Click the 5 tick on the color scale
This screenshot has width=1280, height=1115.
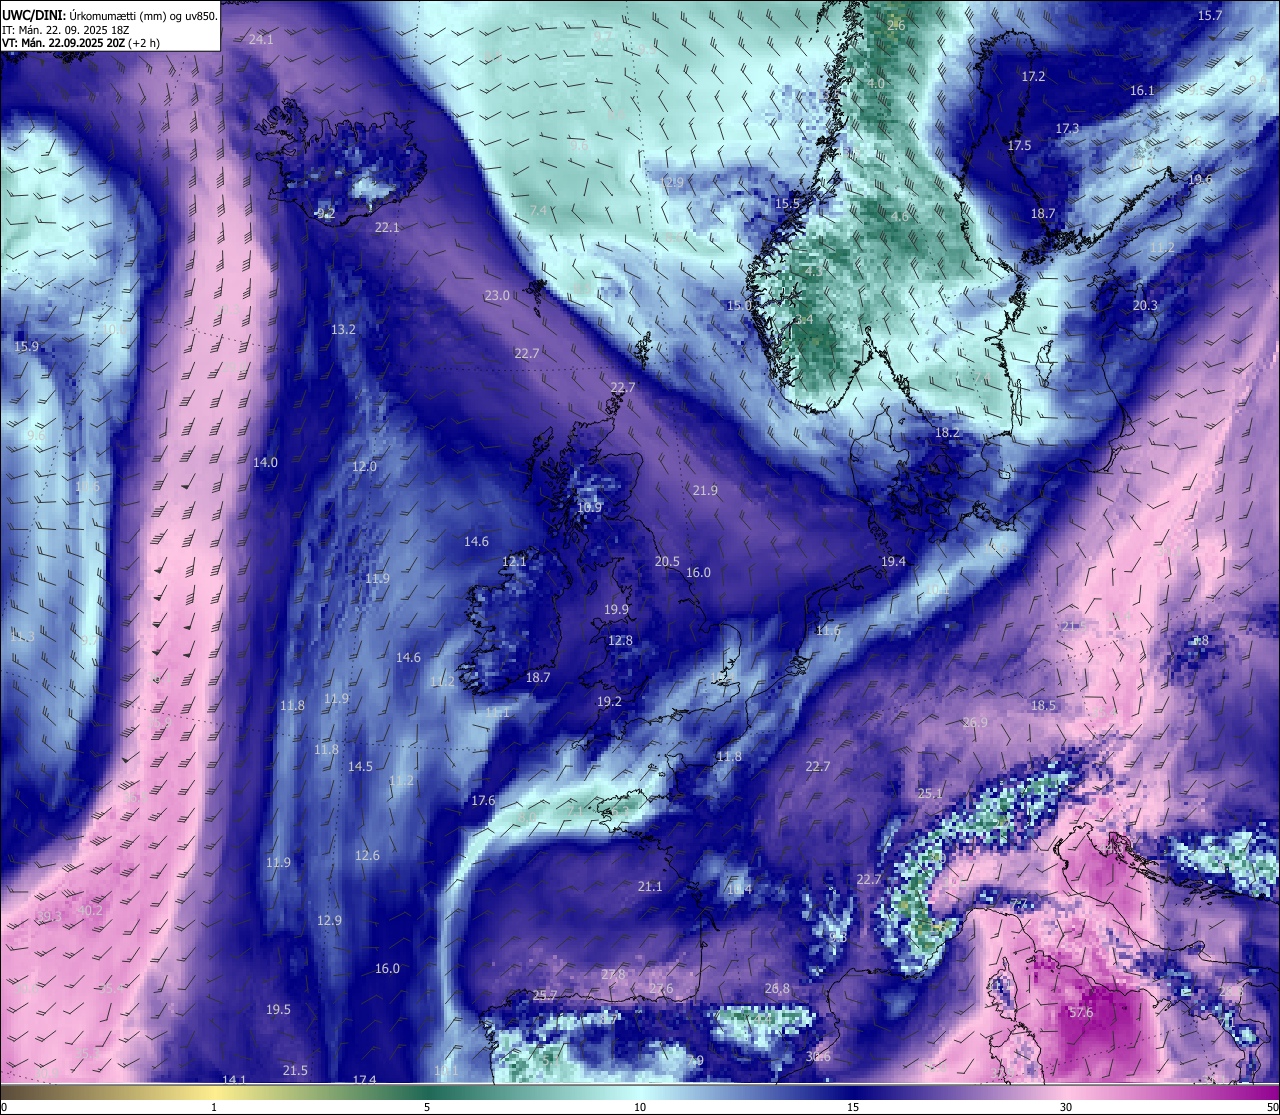(x=427, y=1107)
